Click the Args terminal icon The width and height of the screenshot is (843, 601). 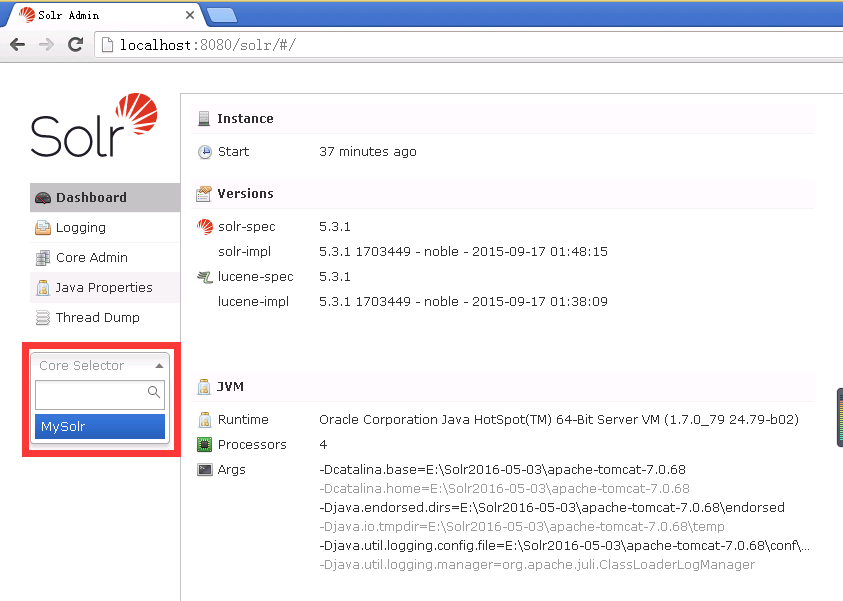(205, 470)
